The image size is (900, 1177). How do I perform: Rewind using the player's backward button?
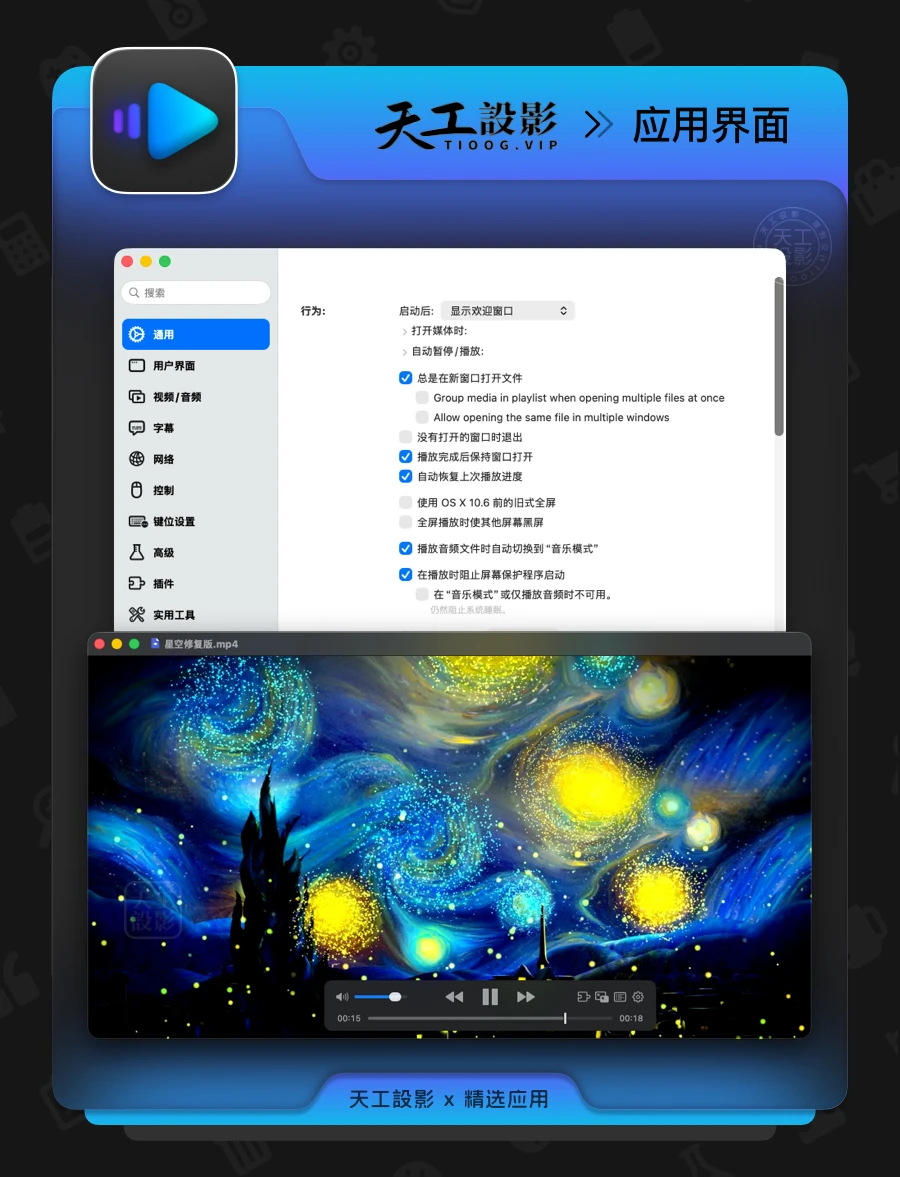pos(454,997)
